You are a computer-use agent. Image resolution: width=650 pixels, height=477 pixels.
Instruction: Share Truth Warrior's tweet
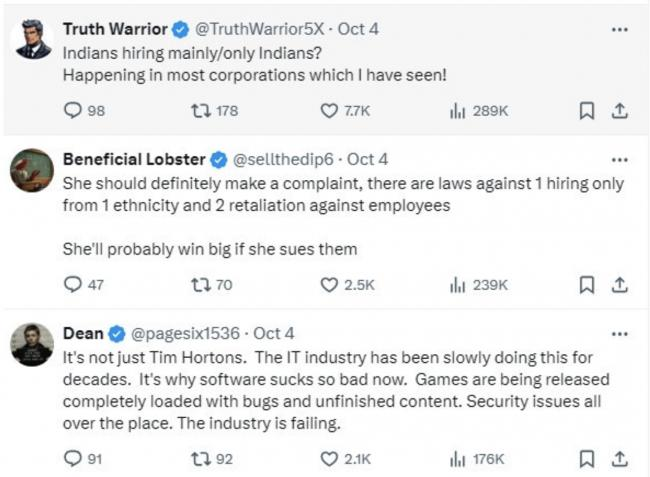coord(619,111)
